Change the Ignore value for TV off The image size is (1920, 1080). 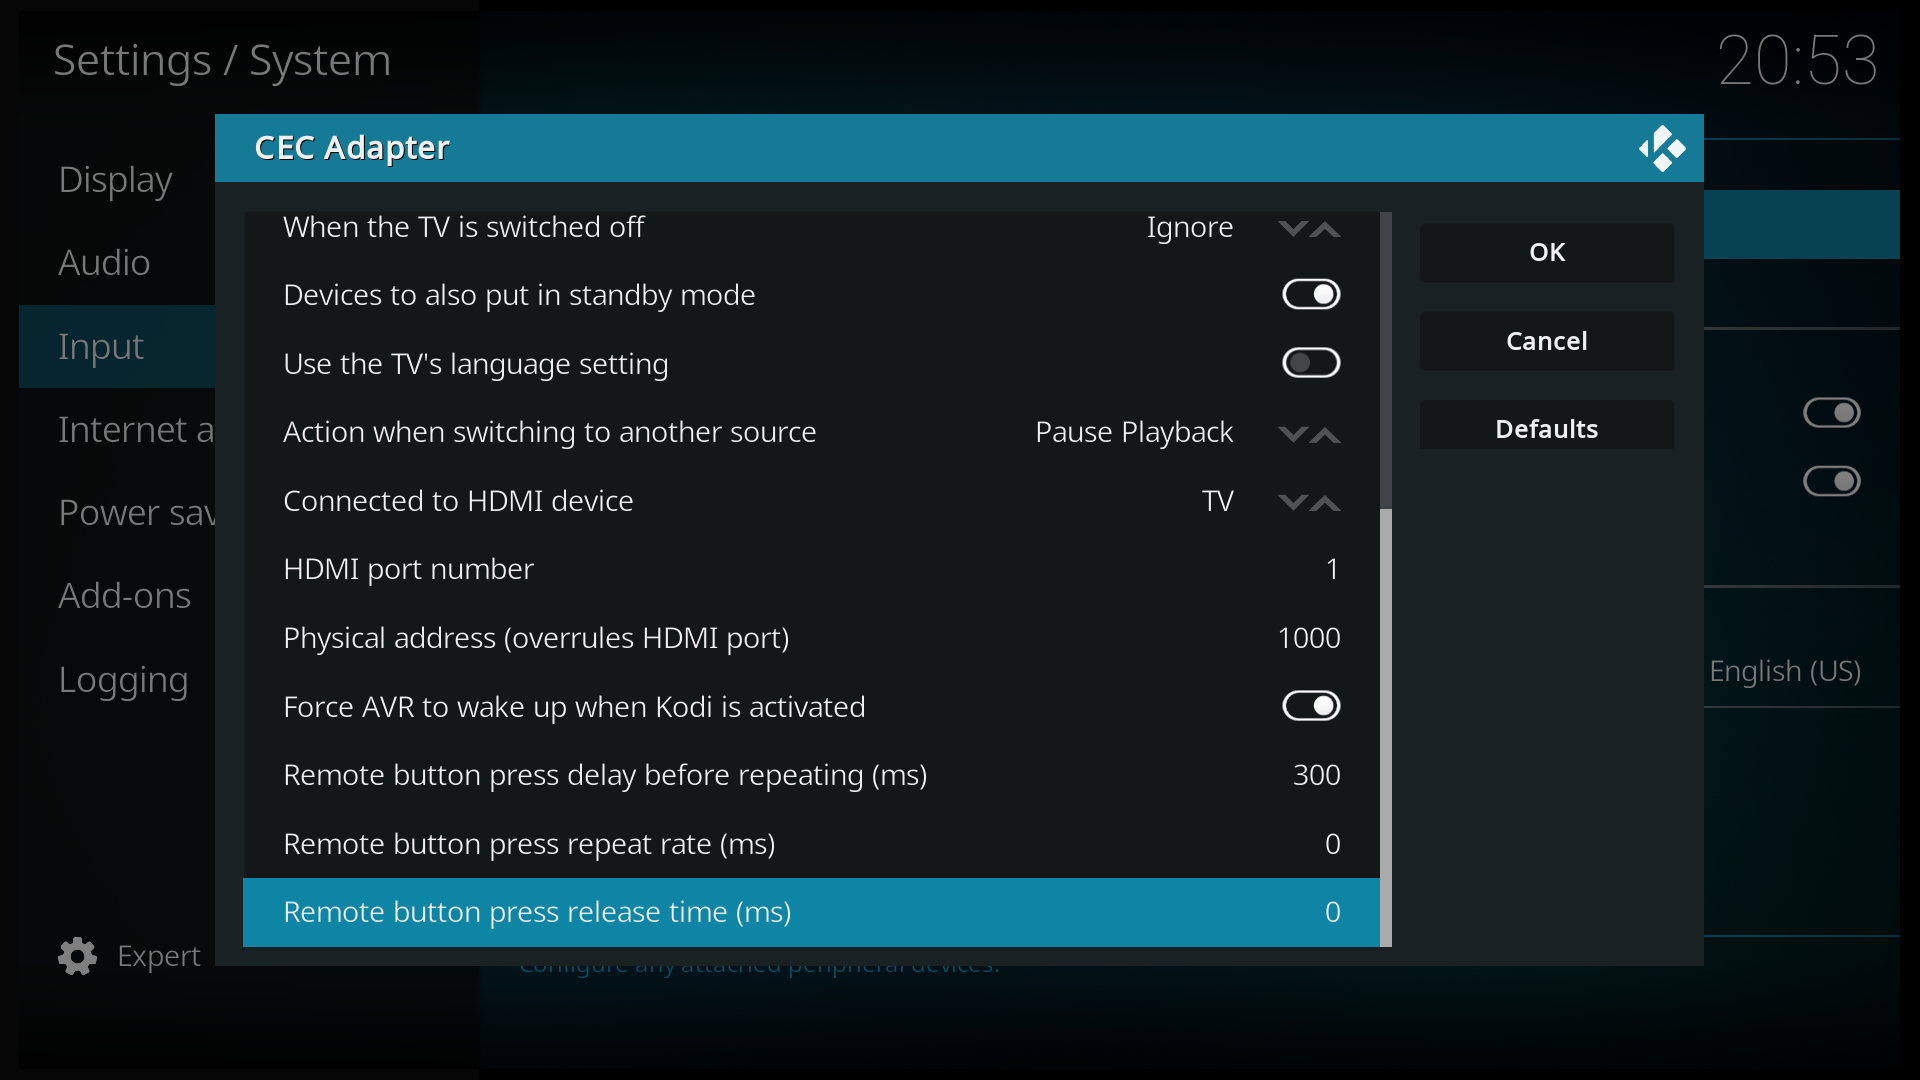point(1189,228)
